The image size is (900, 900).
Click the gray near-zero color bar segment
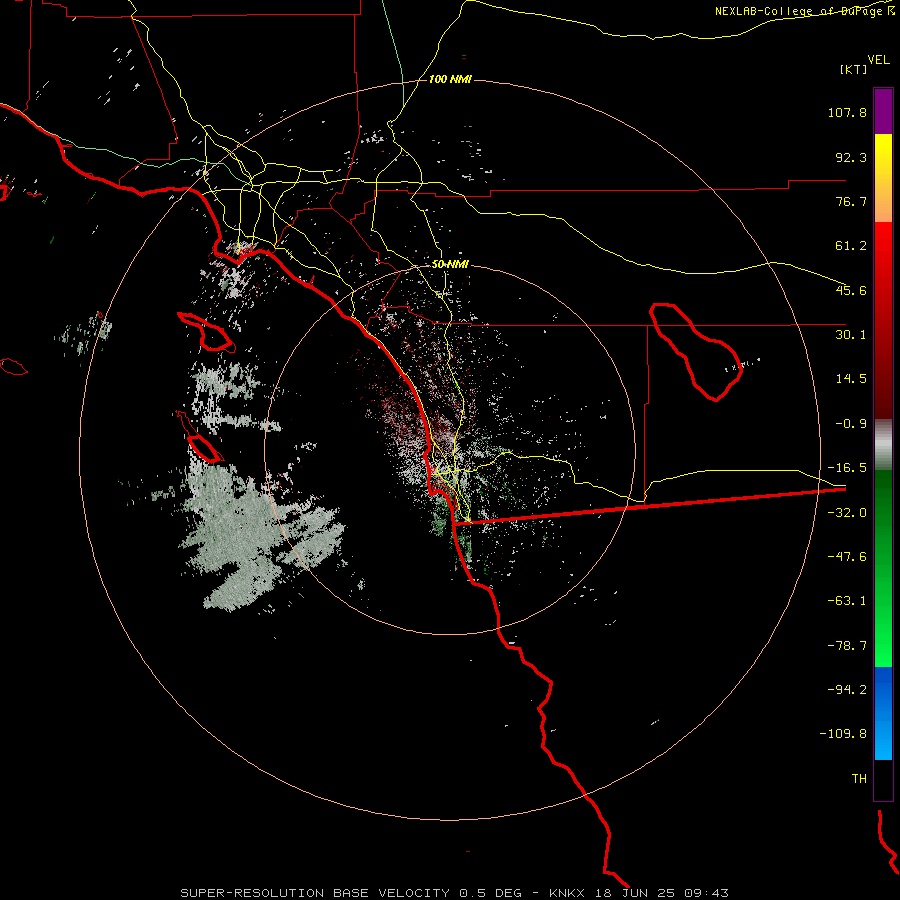click(x=883, y=444)
